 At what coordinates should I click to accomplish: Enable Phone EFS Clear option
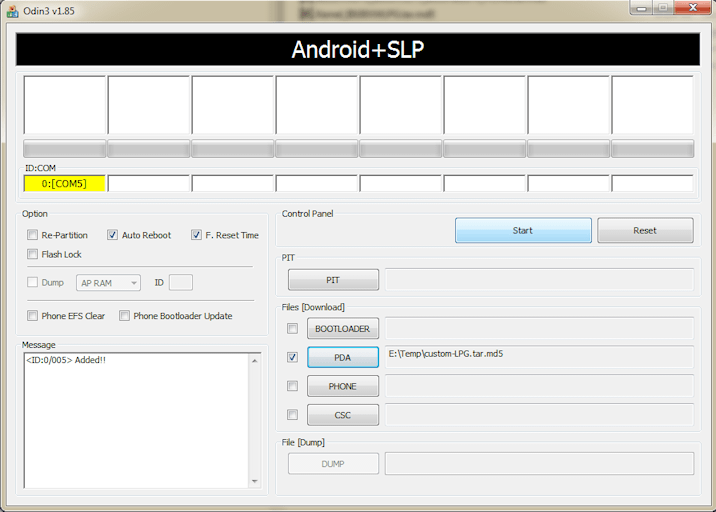click(x=32, y=316)
